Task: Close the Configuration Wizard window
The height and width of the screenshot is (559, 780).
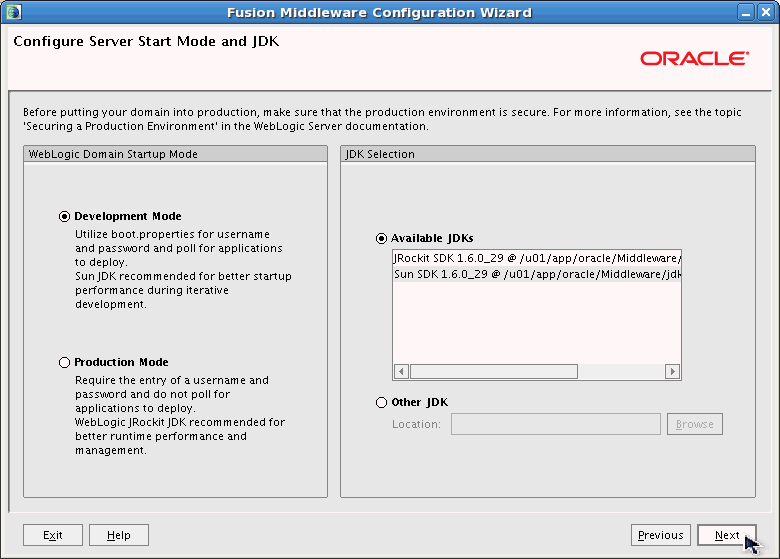Action: (x=766, y=12)
